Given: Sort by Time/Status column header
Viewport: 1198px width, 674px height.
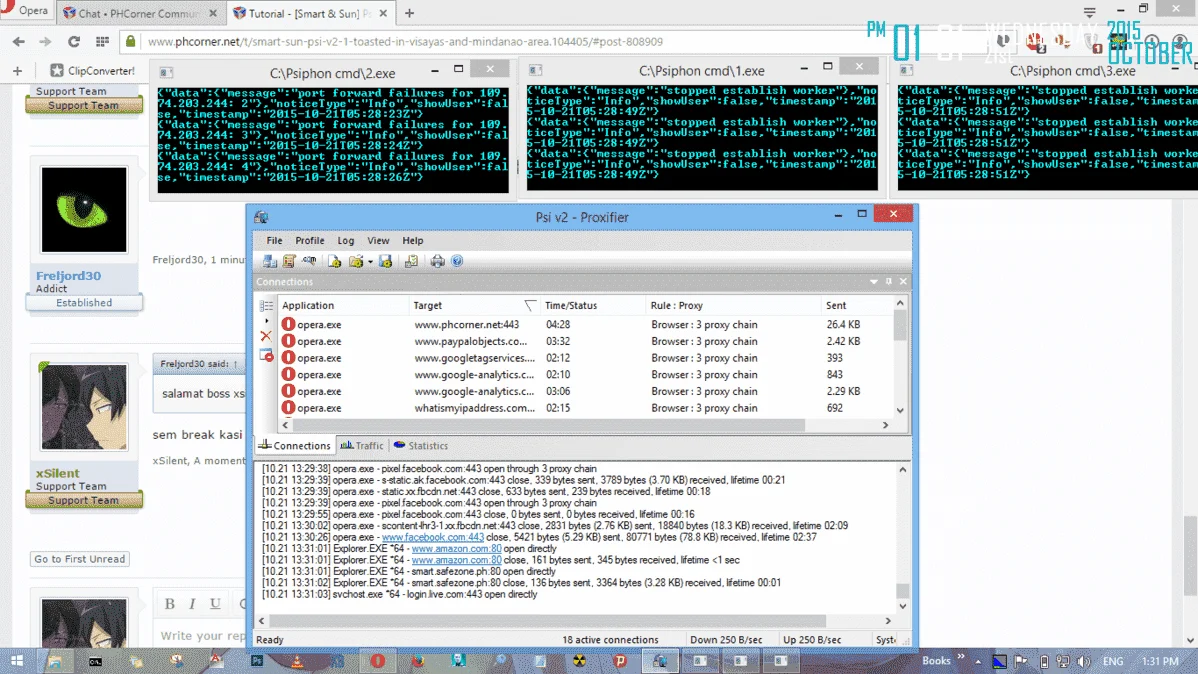Looking at the screenshot, I should pyautogui.click(x=593, y=306).
